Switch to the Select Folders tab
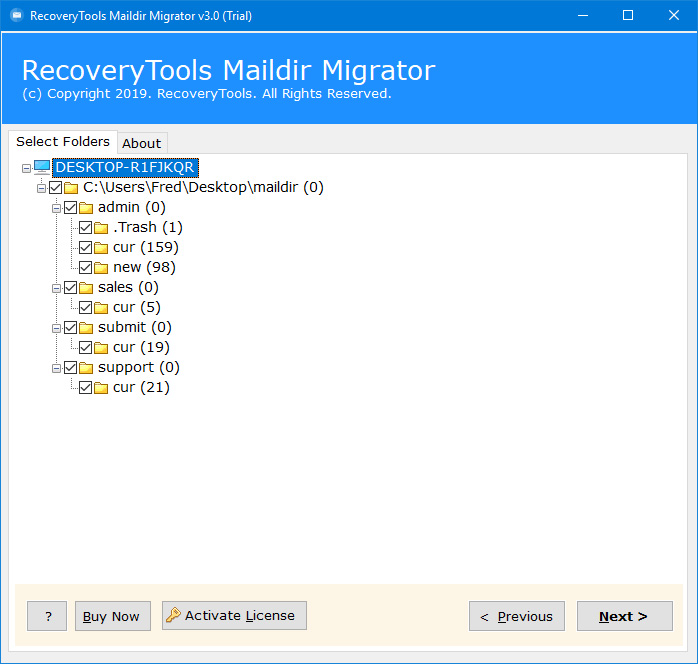This screenshot has width=698, height=664. click(63, 142)
